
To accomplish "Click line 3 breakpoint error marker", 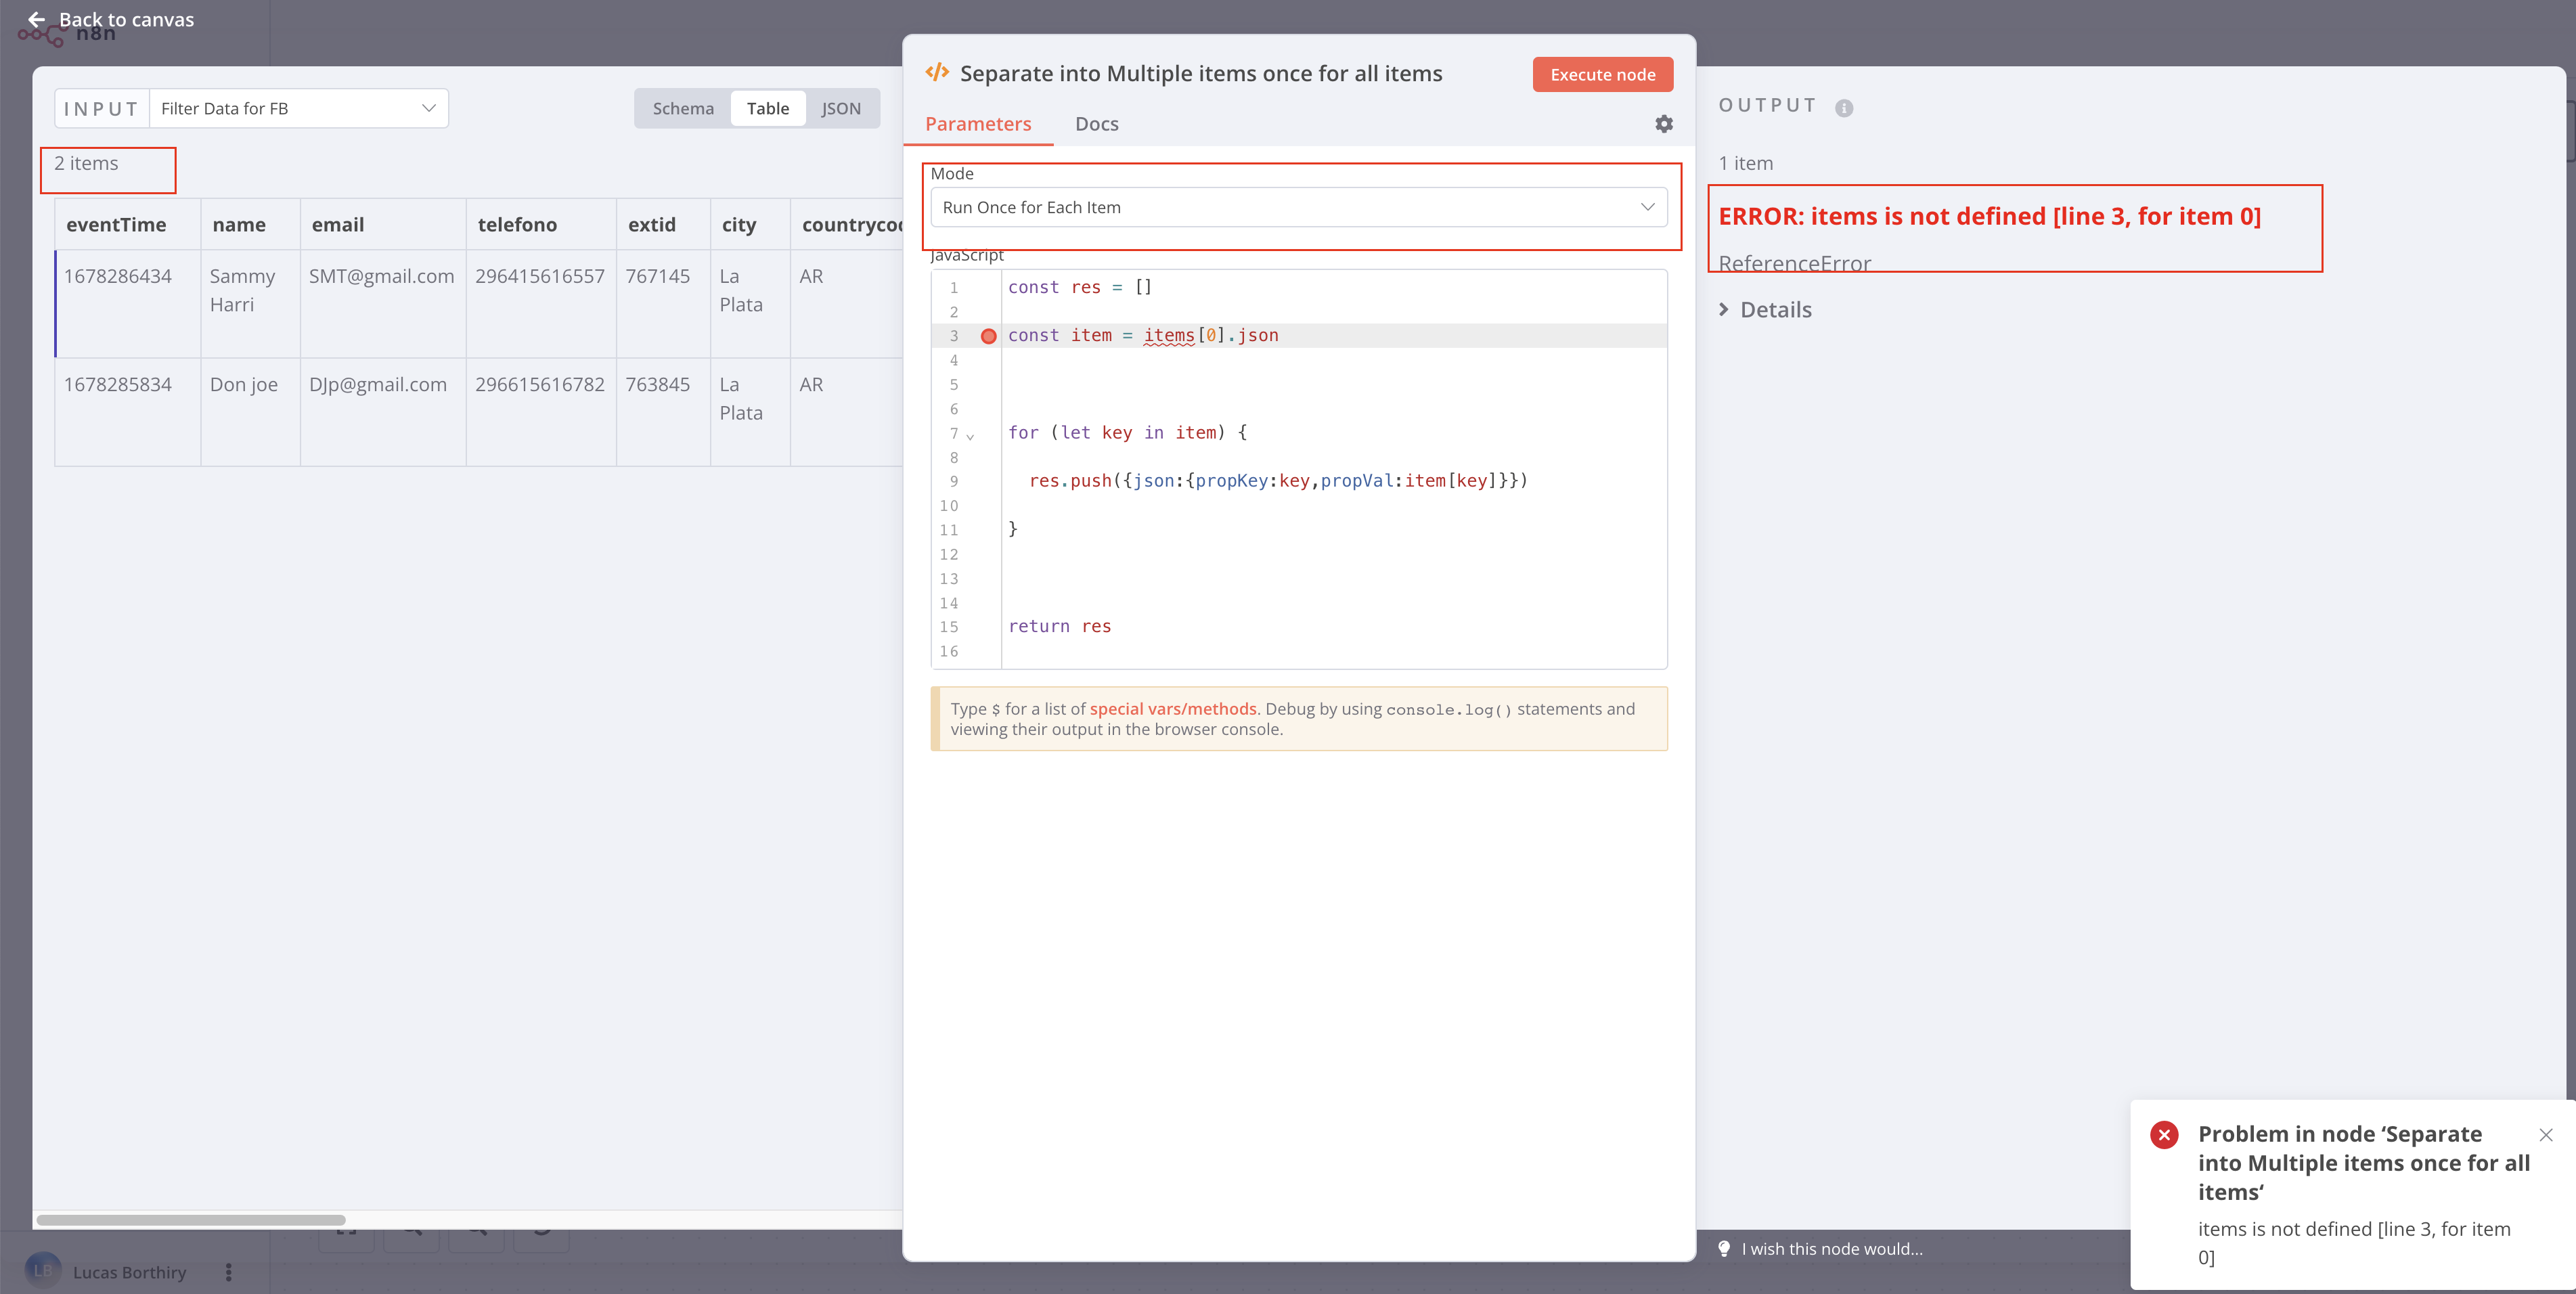I will point(988,336).
